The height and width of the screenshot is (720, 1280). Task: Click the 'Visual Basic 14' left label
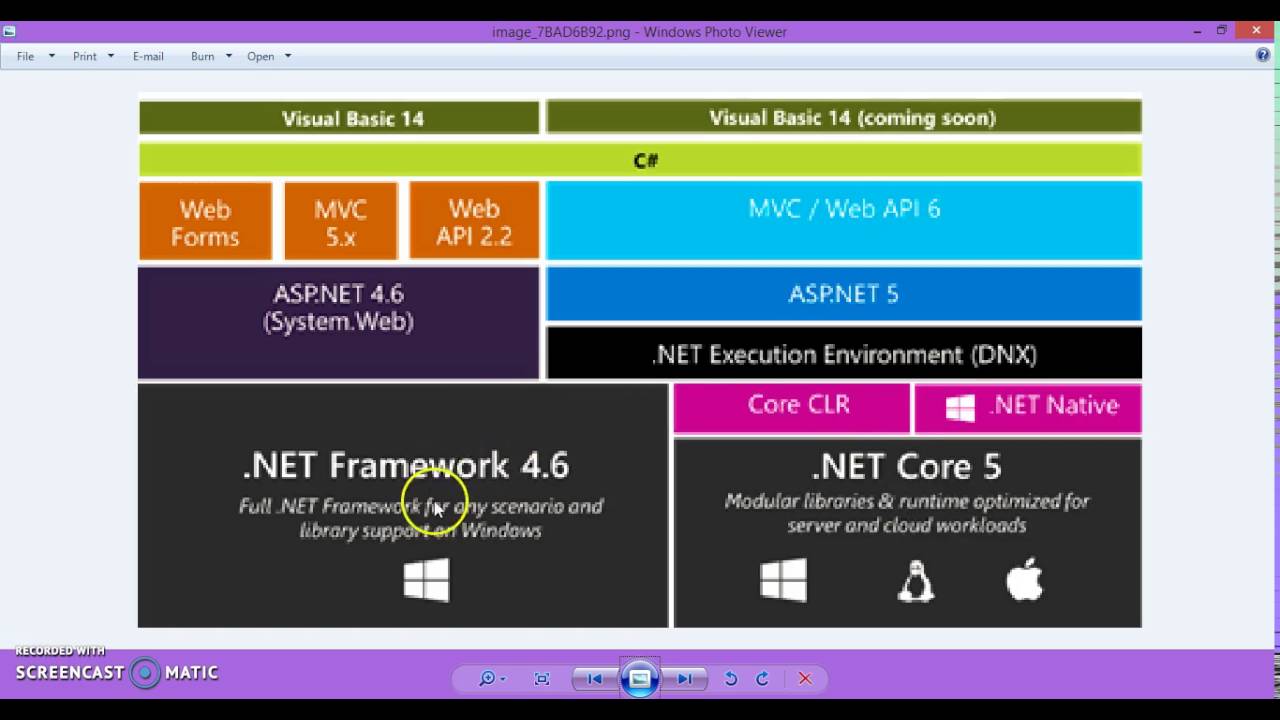pyautogui.click(x=353, y=118)
